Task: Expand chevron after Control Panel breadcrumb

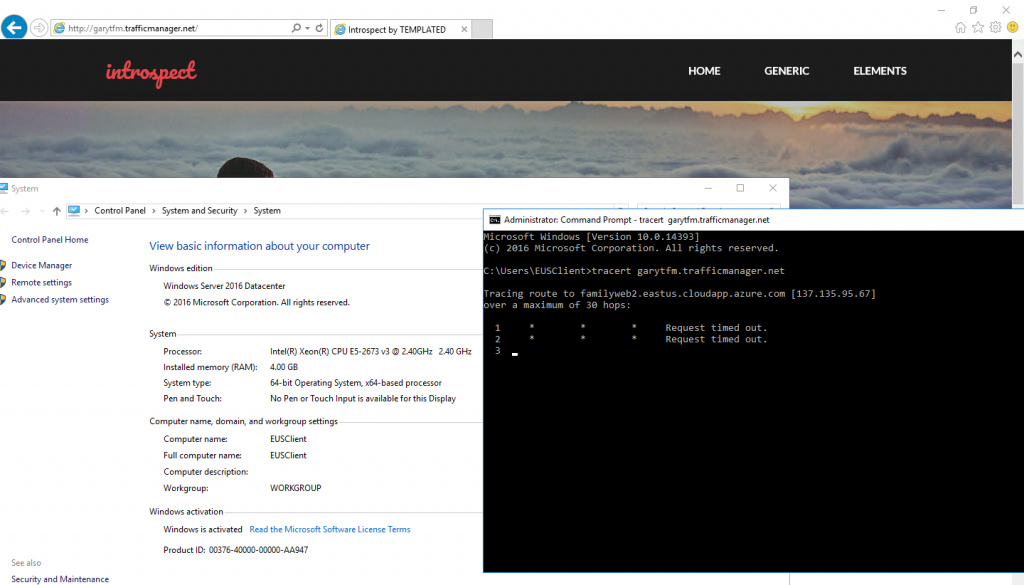Action: coord(154,211)
